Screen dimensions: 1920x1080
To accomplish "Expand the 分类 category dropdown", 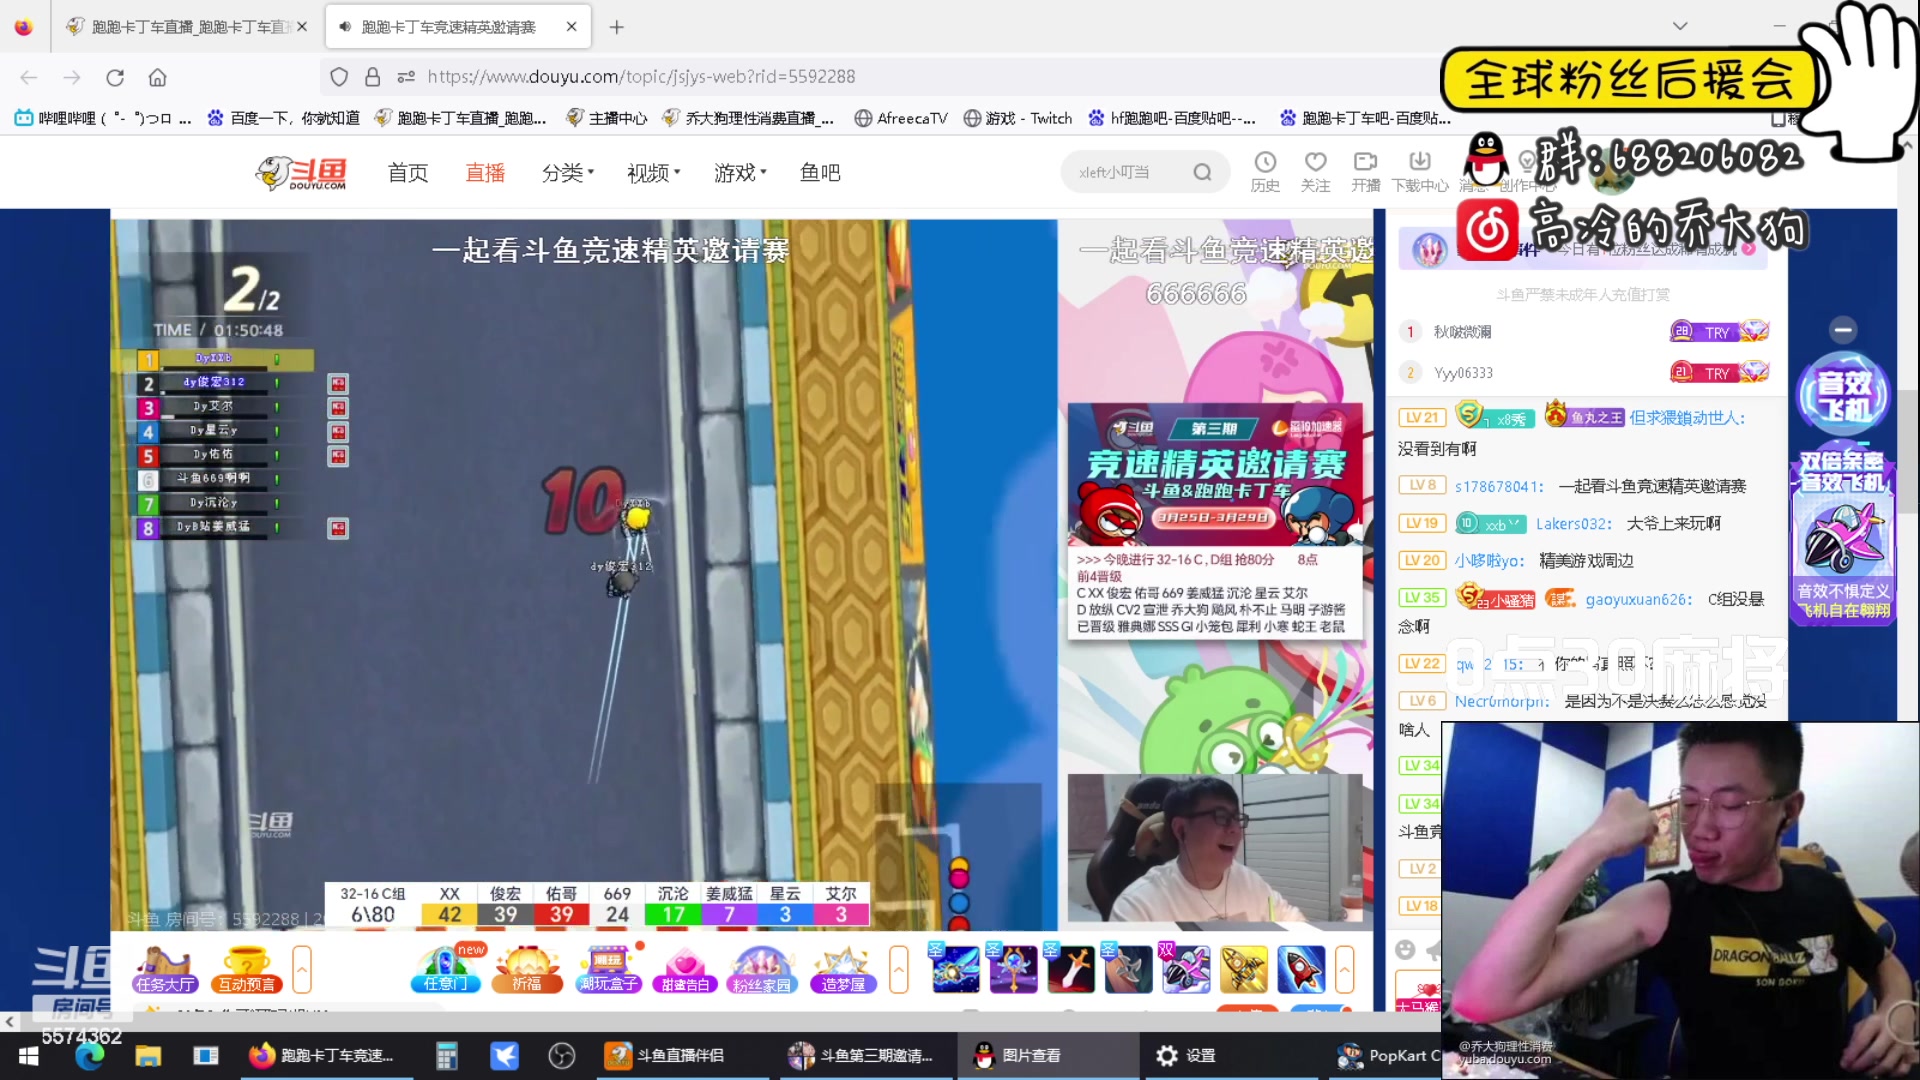I will coord(568,172).
